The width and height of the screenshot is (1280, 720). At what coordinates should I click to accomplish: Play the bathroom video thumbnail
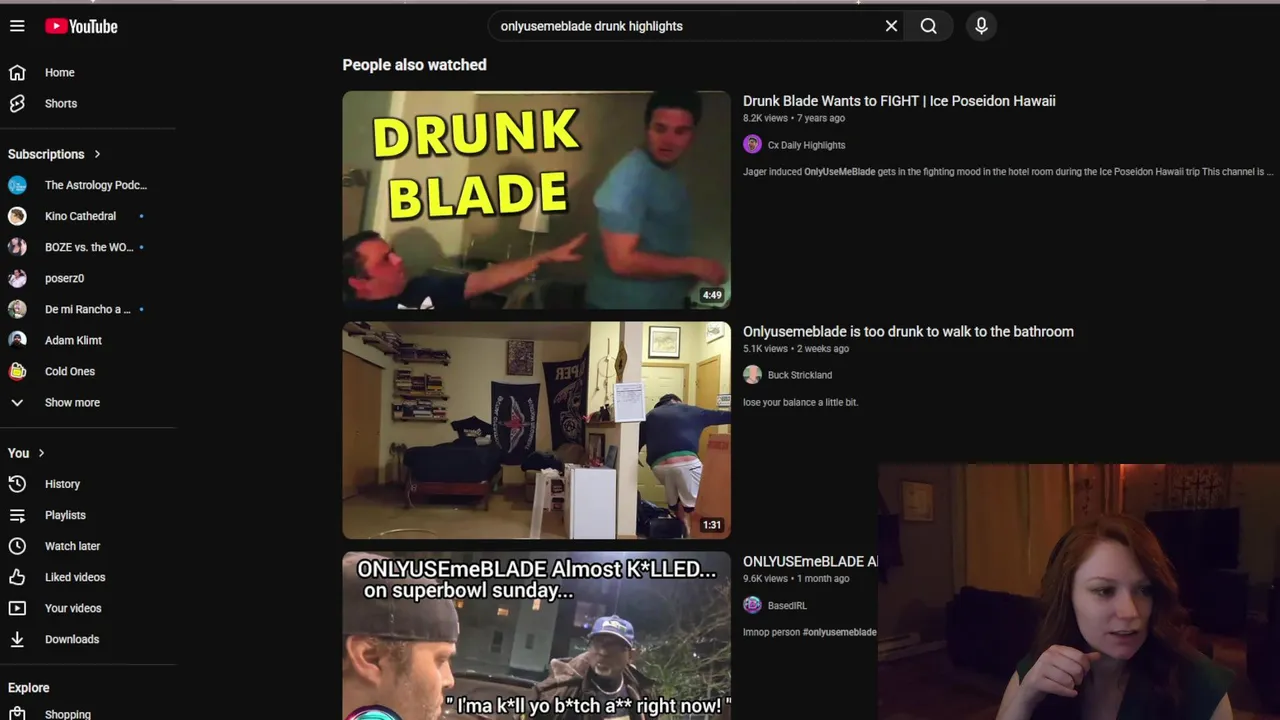point(536,430)
